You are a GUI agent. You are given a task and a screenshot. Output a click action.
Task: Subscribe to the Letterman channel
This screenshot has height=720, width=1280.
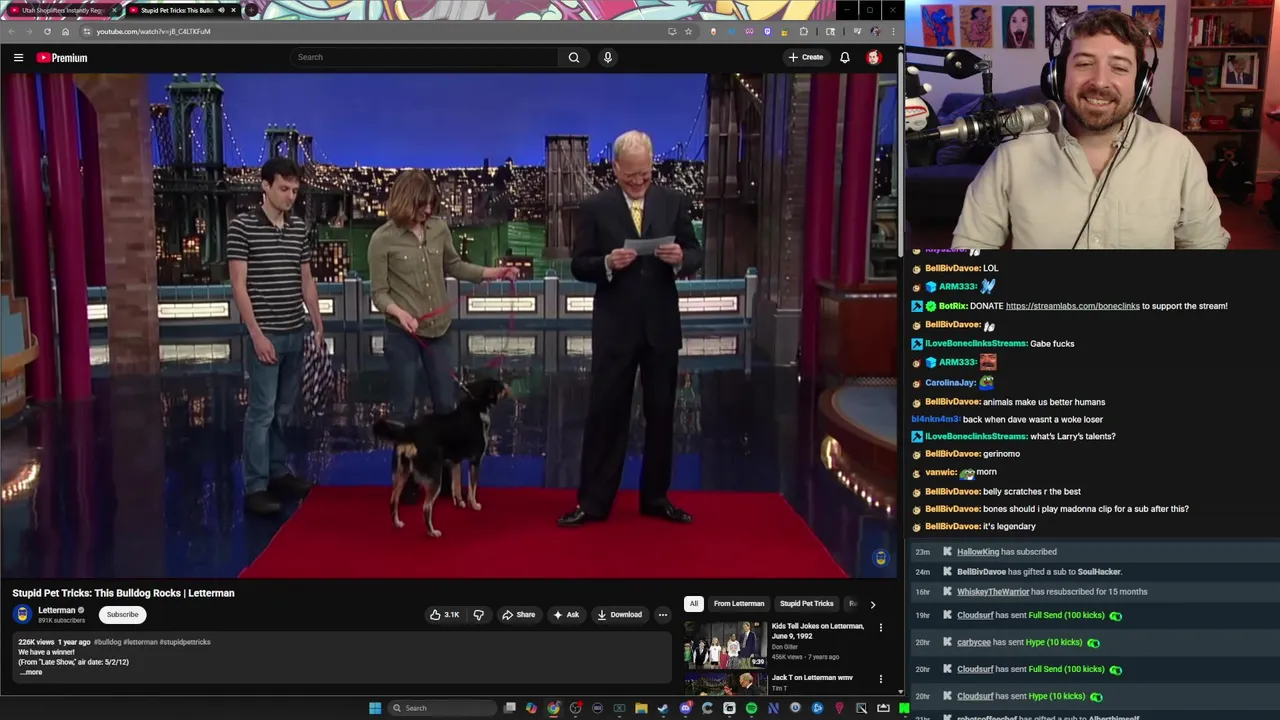(x=123, y=614)
